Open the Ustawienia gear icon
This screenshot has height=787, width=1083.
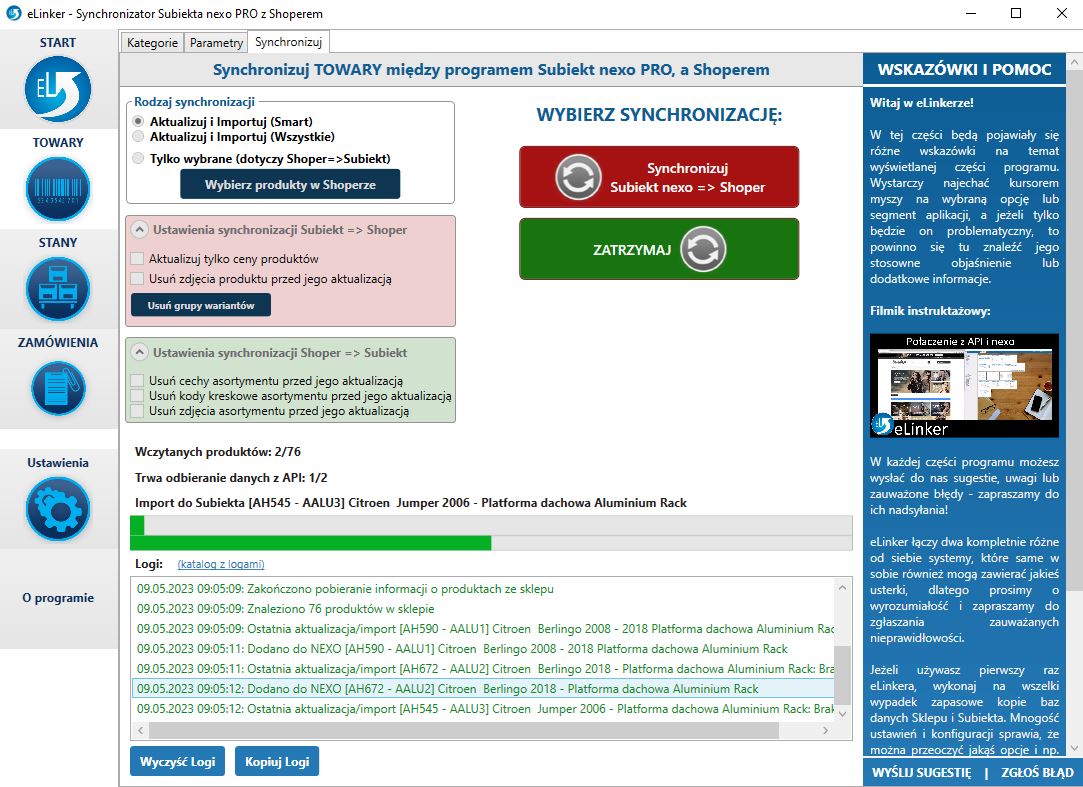pyautogui.click(x=58, y=509)
